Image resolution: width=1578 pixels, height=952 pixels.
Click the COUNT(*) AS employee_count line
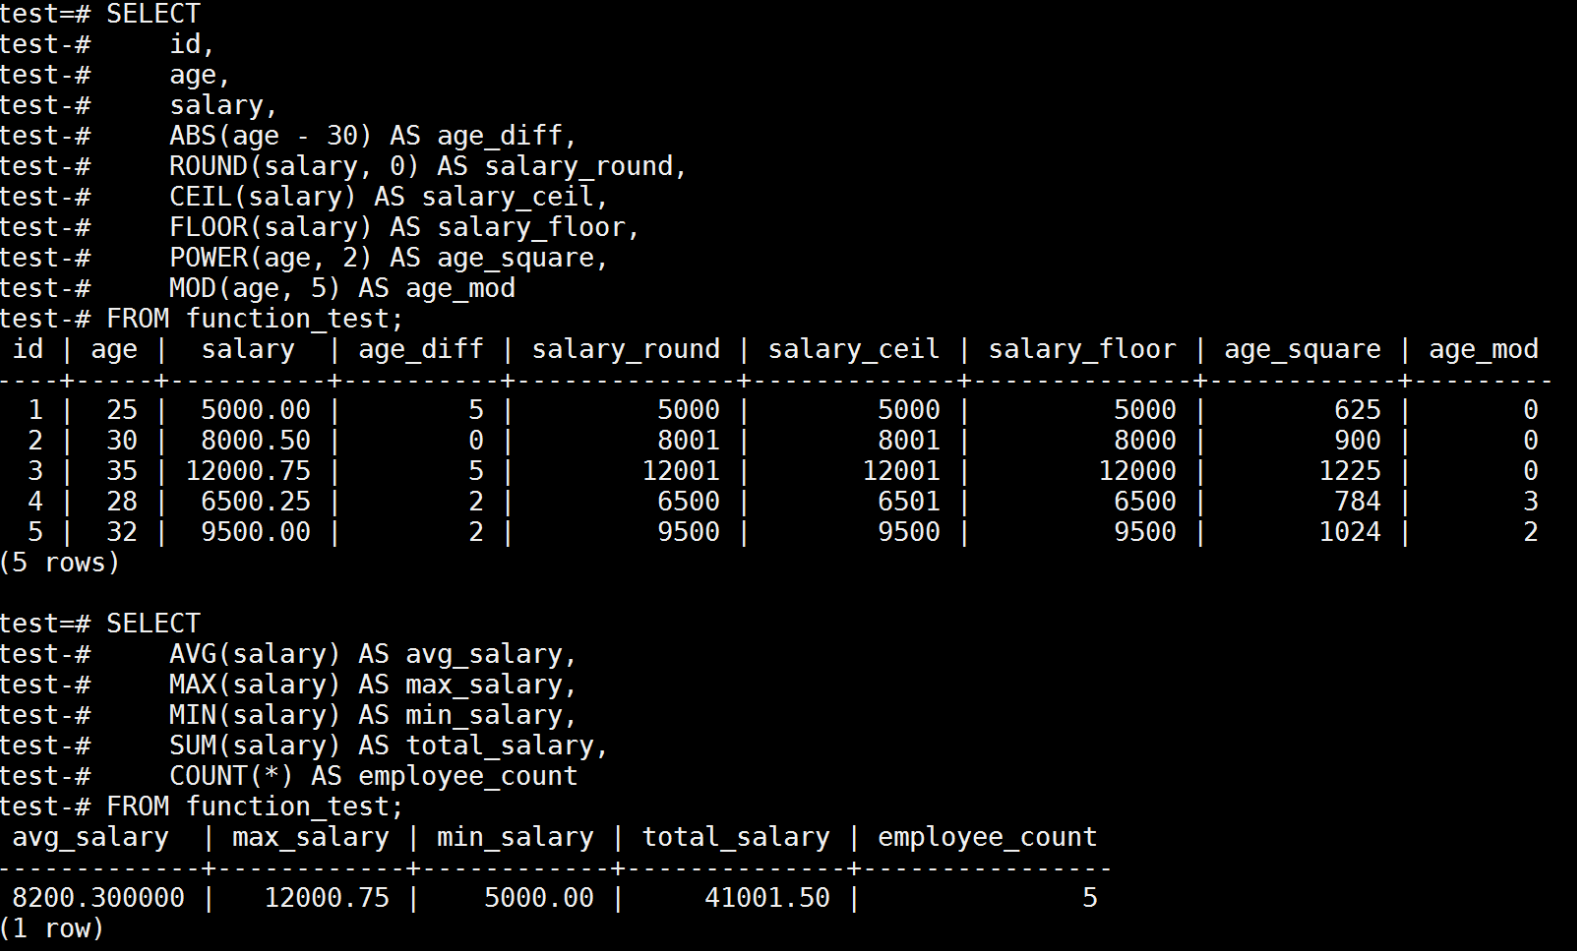(373, 776)
